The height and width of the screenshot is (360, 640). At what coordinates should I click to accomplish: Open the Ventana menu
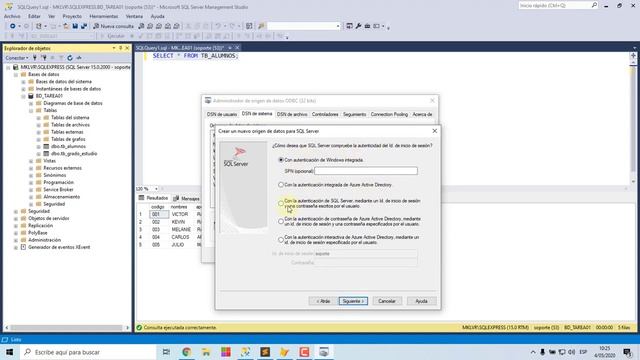pos(134,16)
